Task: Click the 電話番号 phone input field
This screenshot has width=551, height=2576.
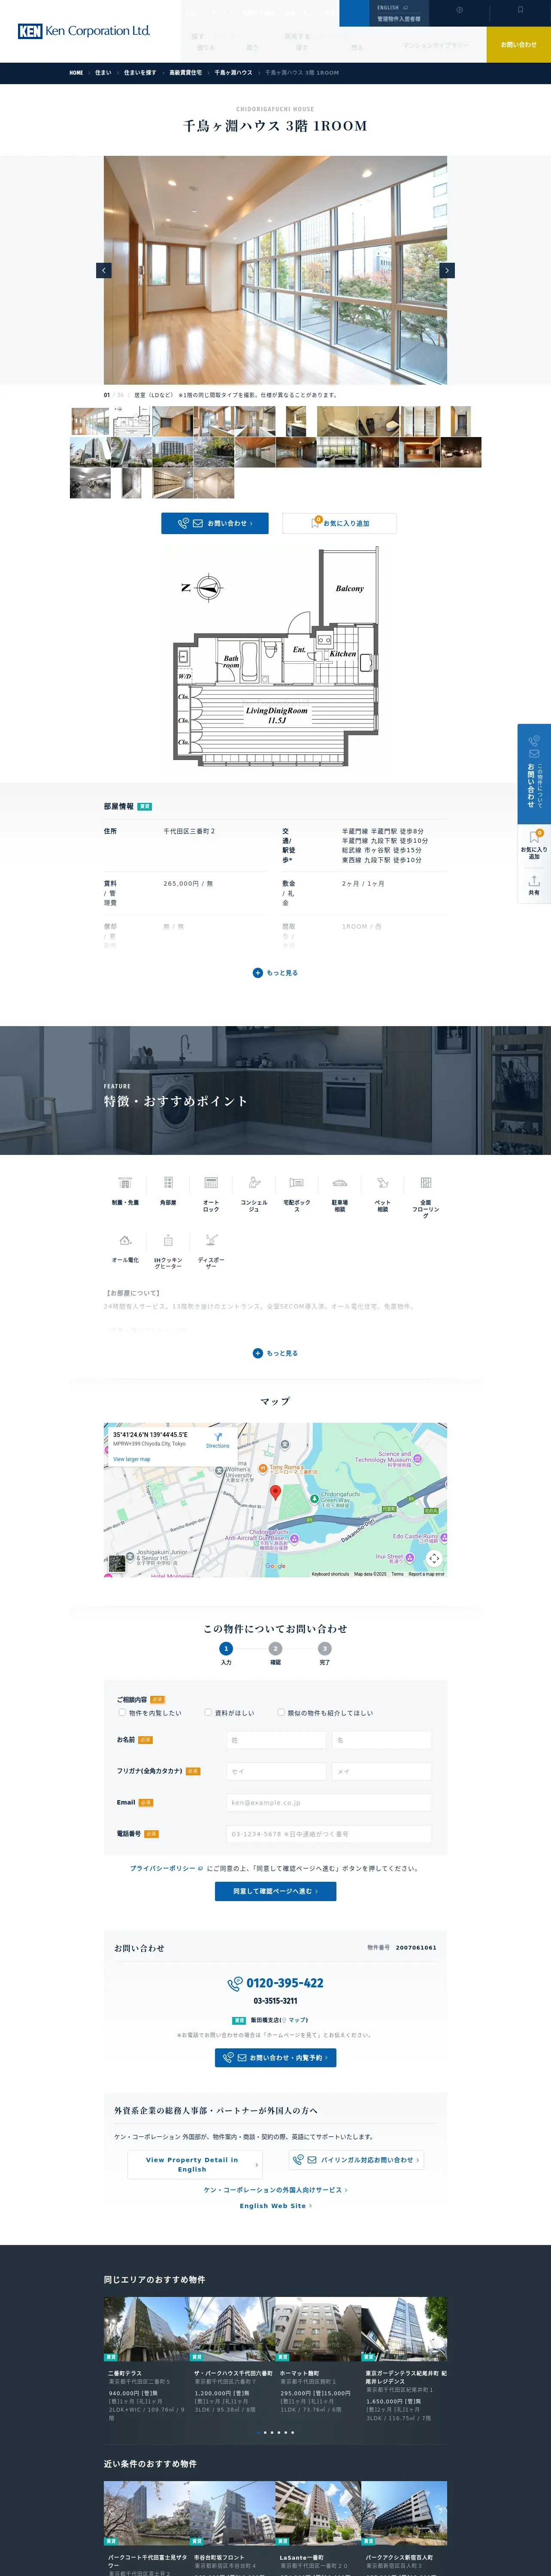Action: point(329,1834)
